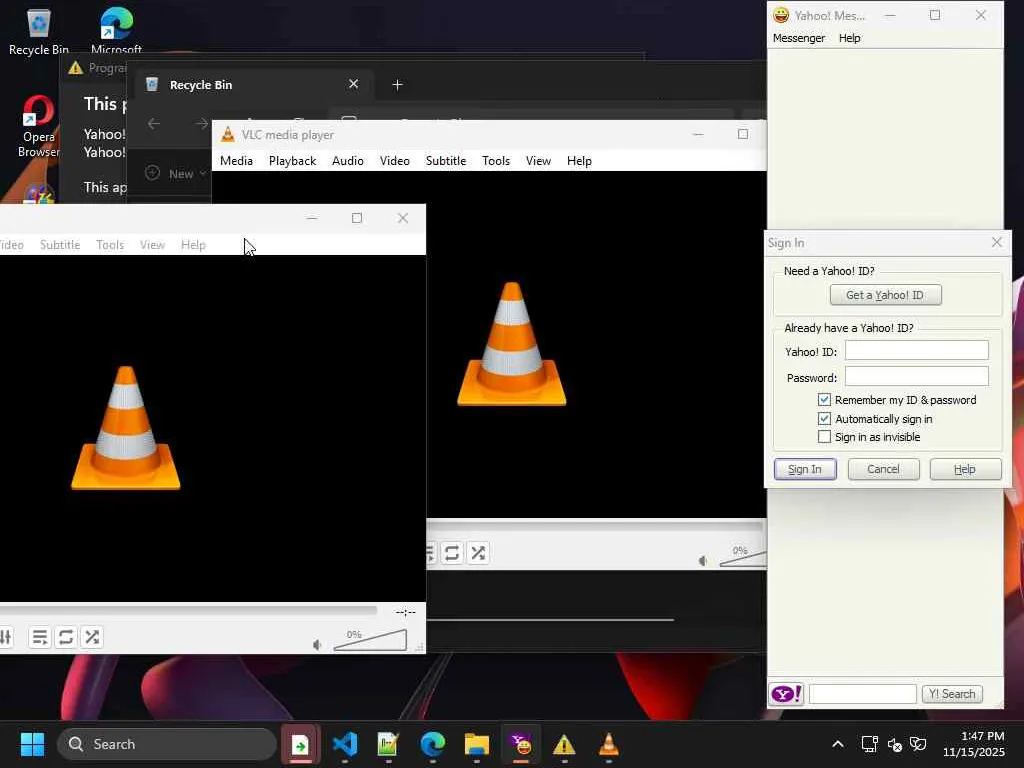Focus the Password input field
The width and height of the screenshot is (1024, 768).
pyautogui.click(x=916, y=376)
